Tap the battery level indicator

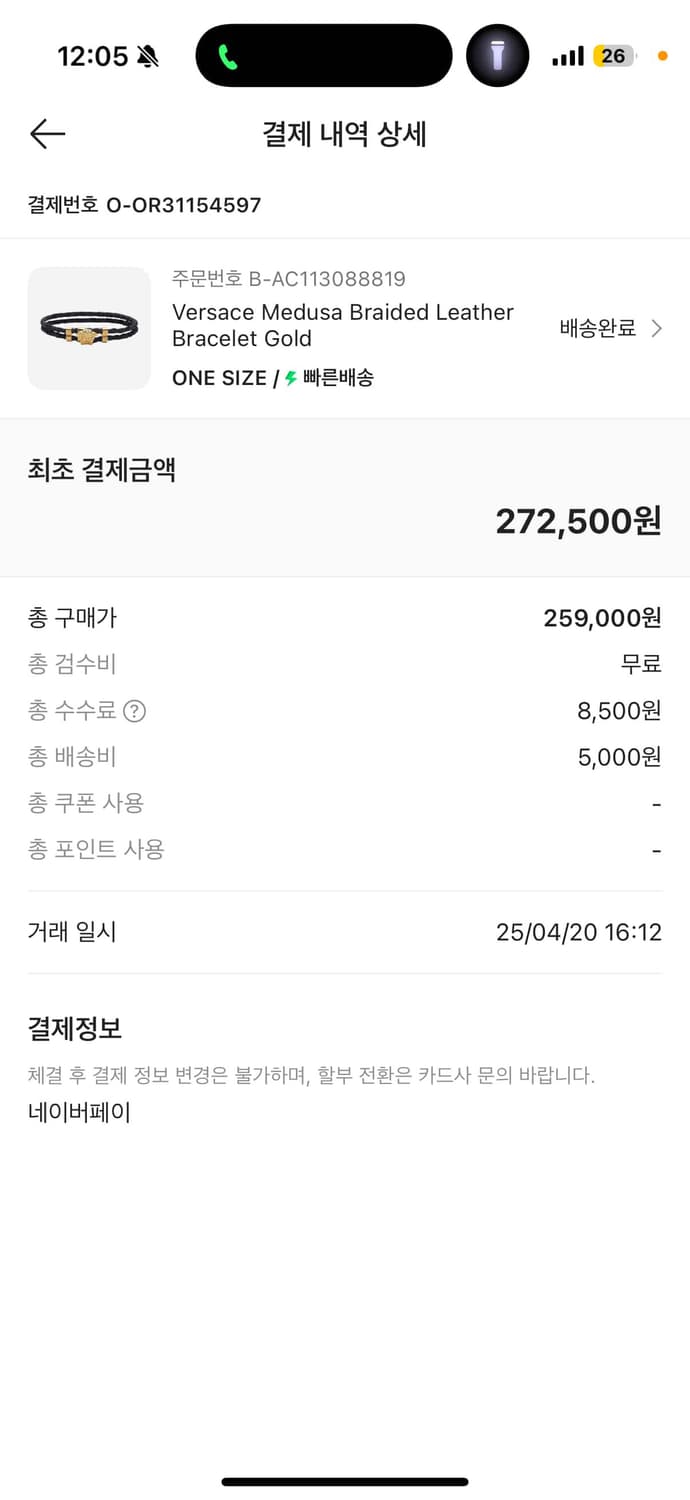pos(613,56)
